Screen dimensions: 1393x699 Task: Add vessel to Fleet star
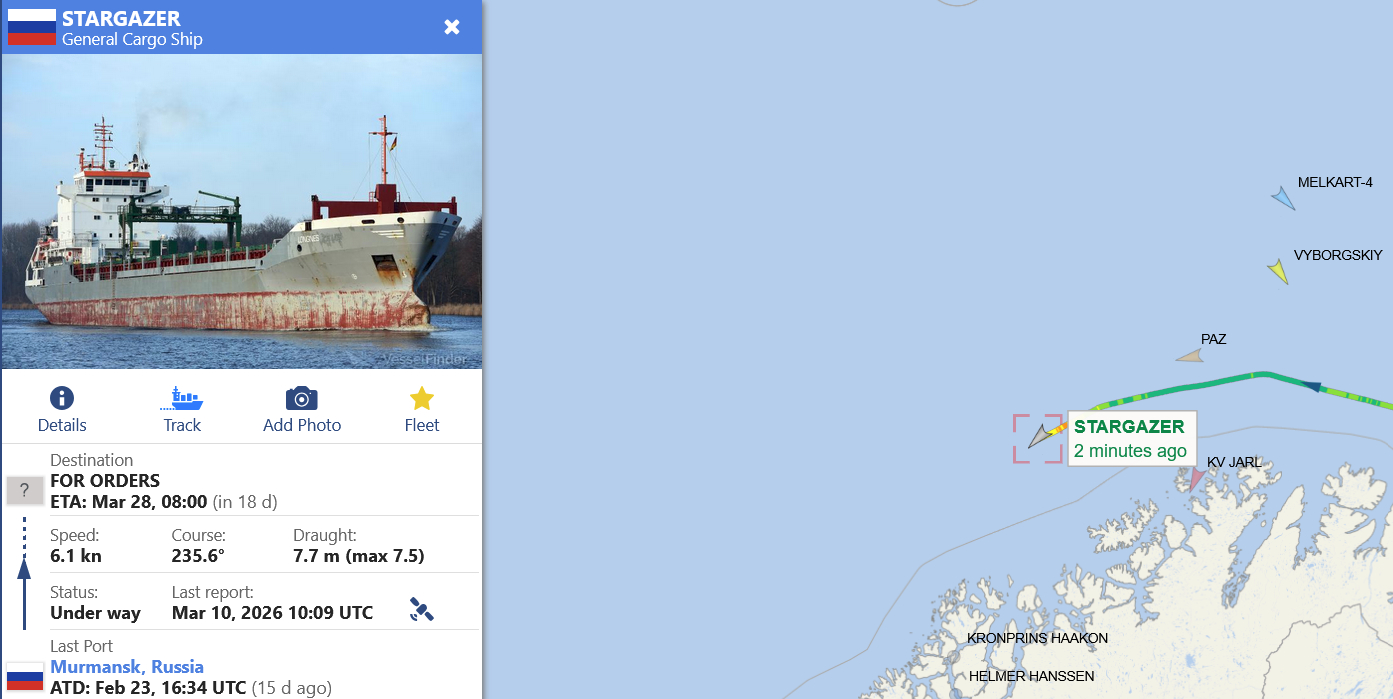point(422,398)
